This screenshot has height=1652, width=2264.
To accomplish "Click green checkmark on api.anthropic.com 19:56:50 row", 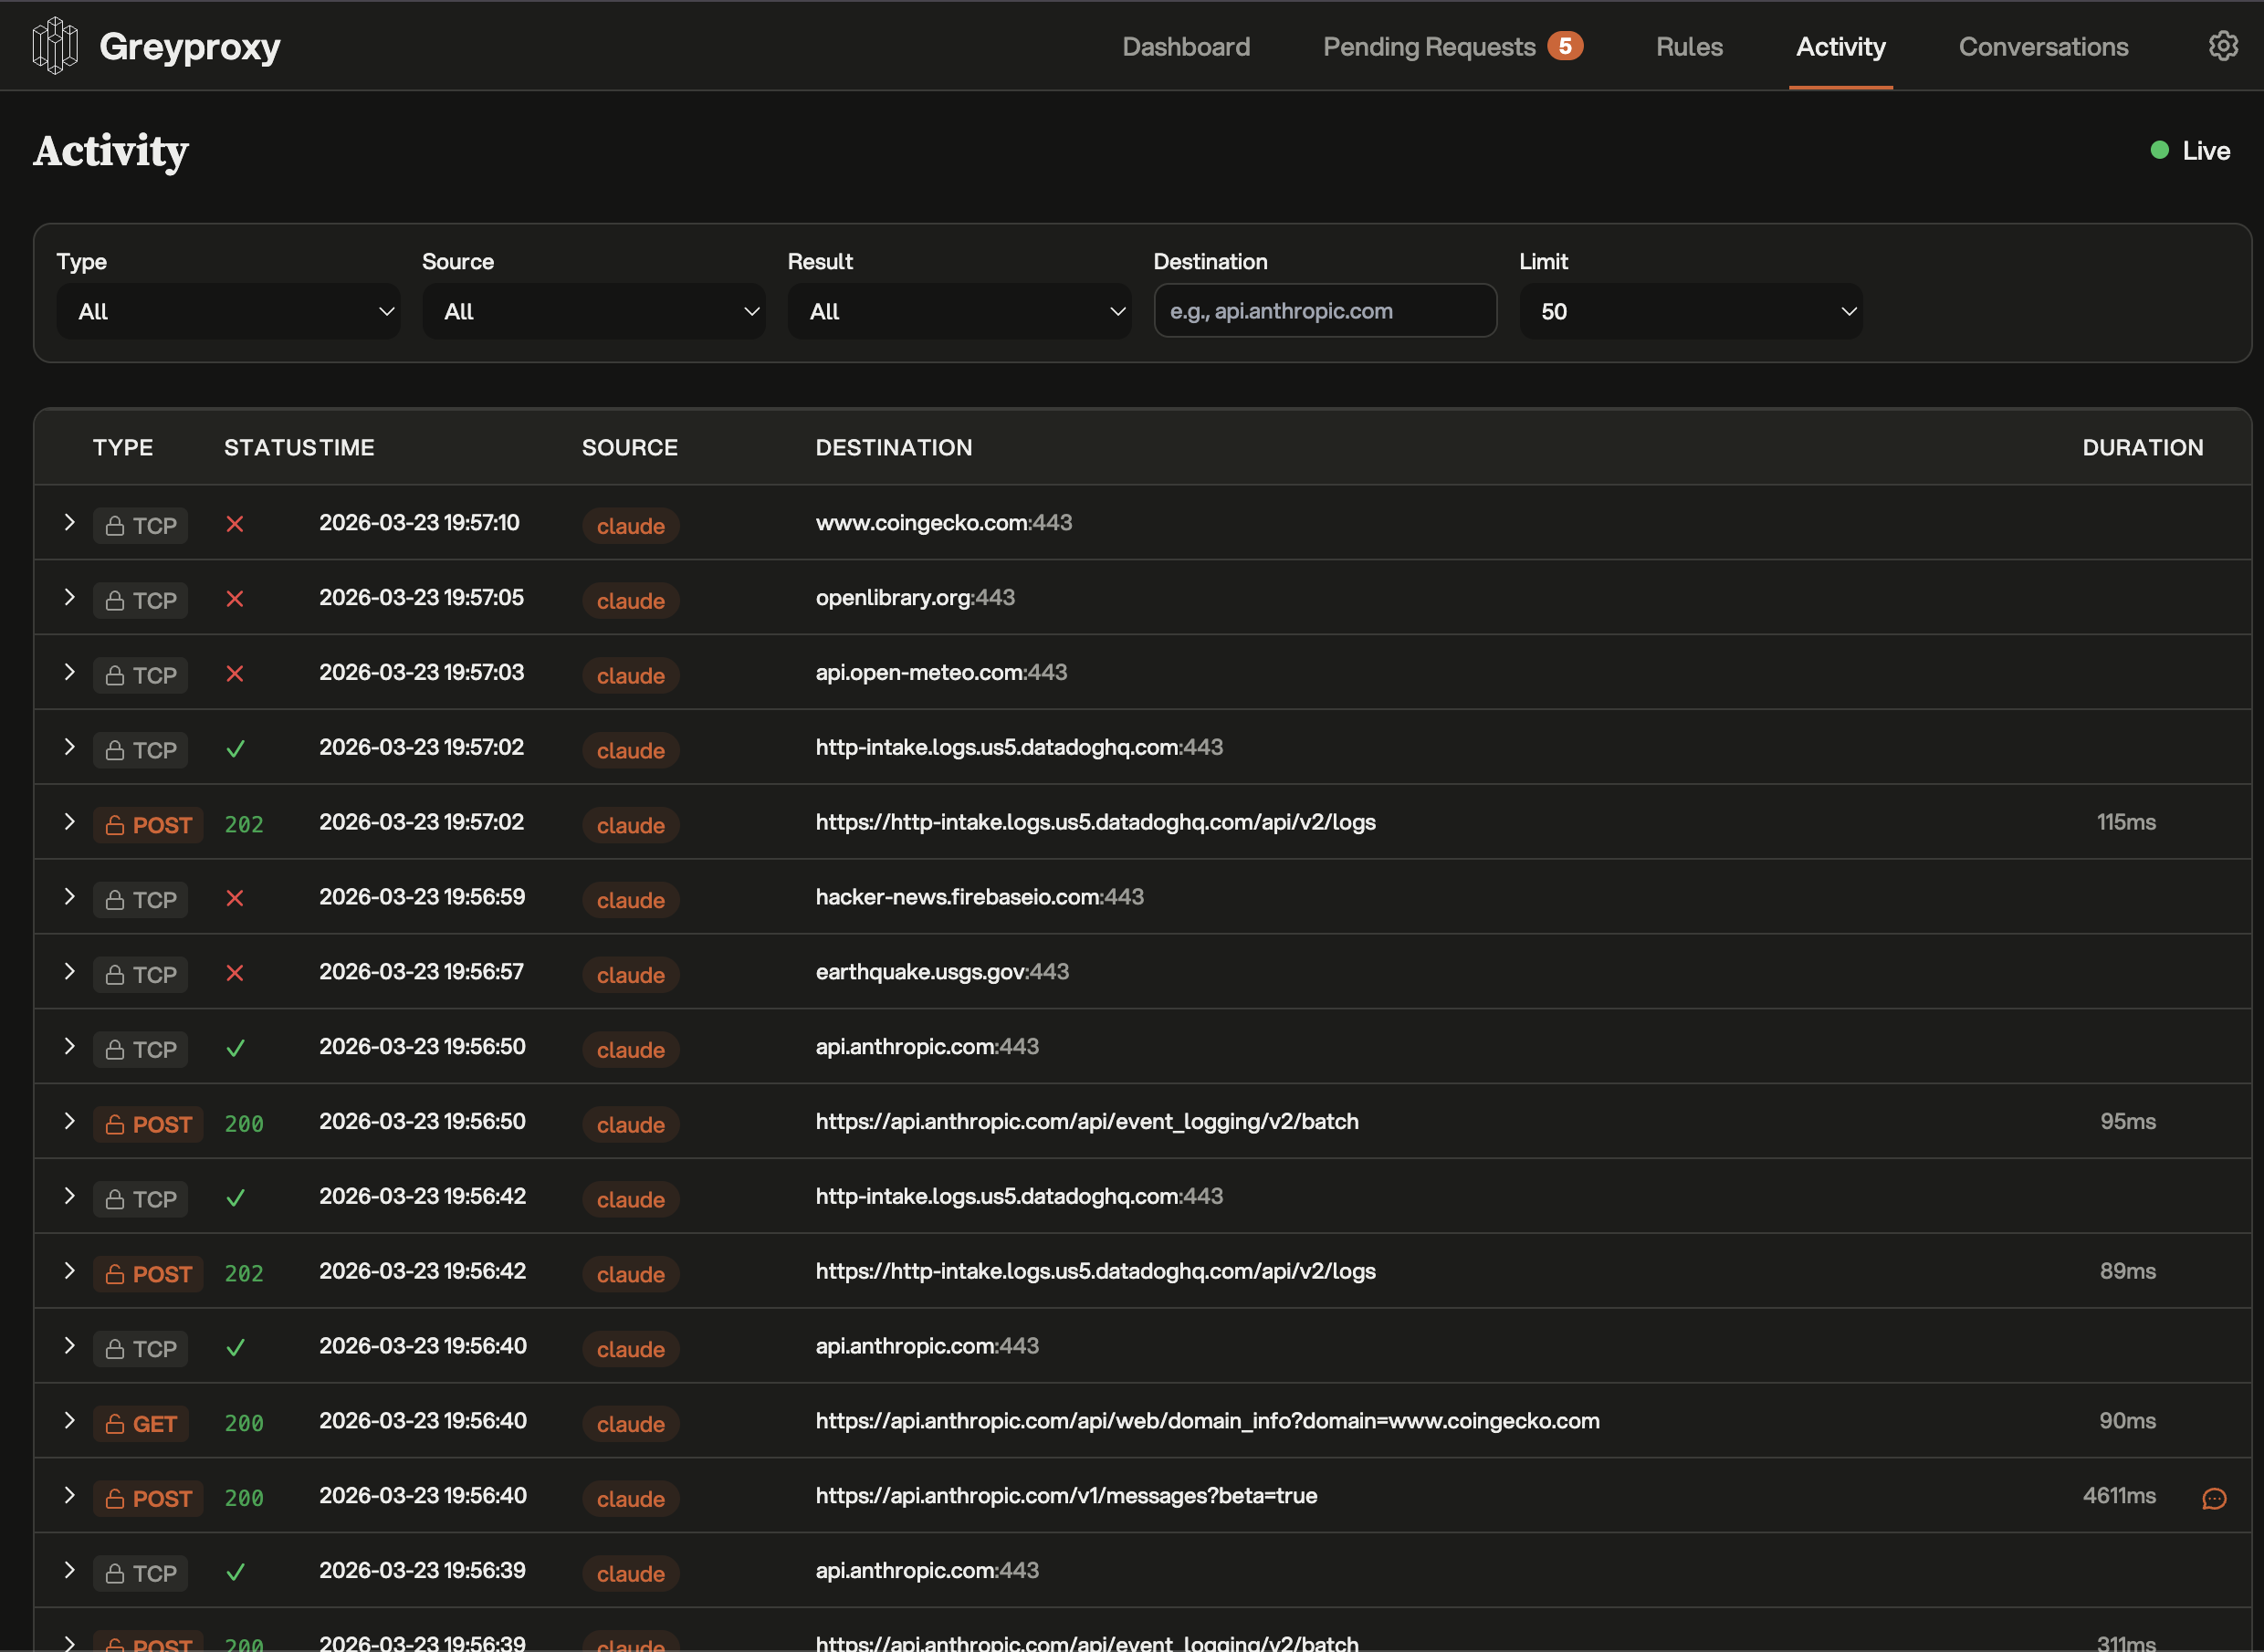I will [x=235, y=1048].
